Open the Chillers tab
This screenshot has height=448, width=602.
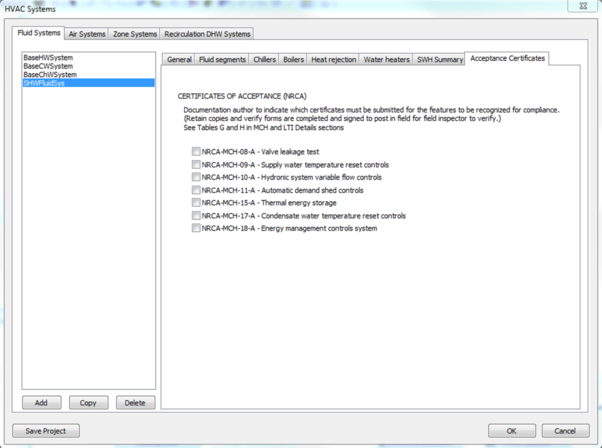pyautogui.click(x=264, y=60)
